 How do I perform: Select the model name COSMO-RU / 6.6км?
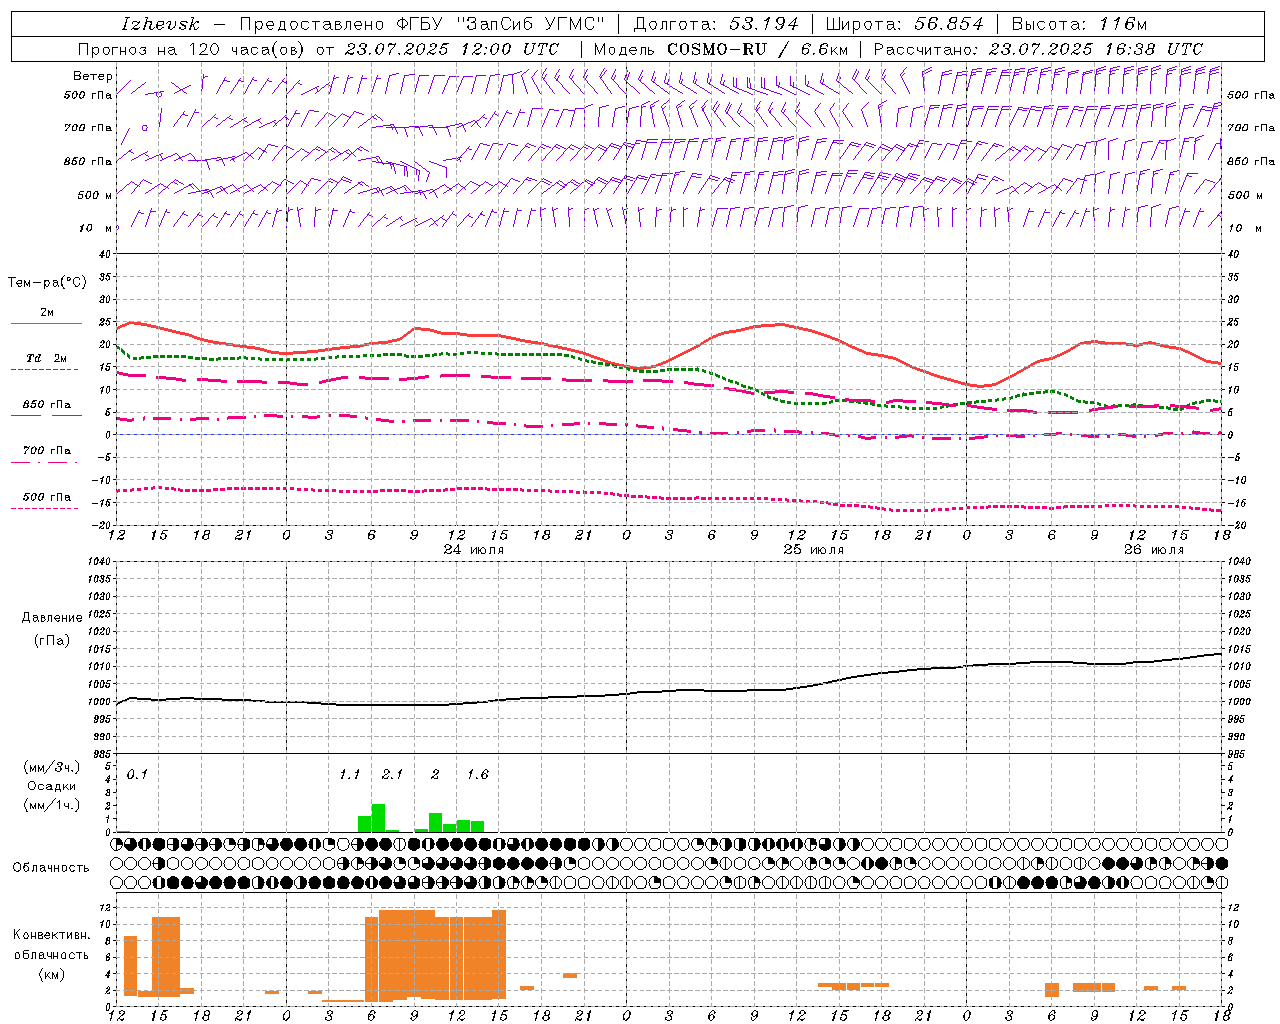click(x=758, y=49)
